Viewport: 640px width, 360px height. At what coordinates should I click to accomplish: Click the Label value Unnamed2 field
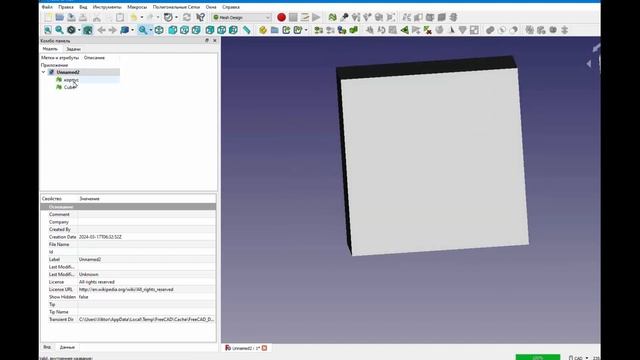click(147, 260)
